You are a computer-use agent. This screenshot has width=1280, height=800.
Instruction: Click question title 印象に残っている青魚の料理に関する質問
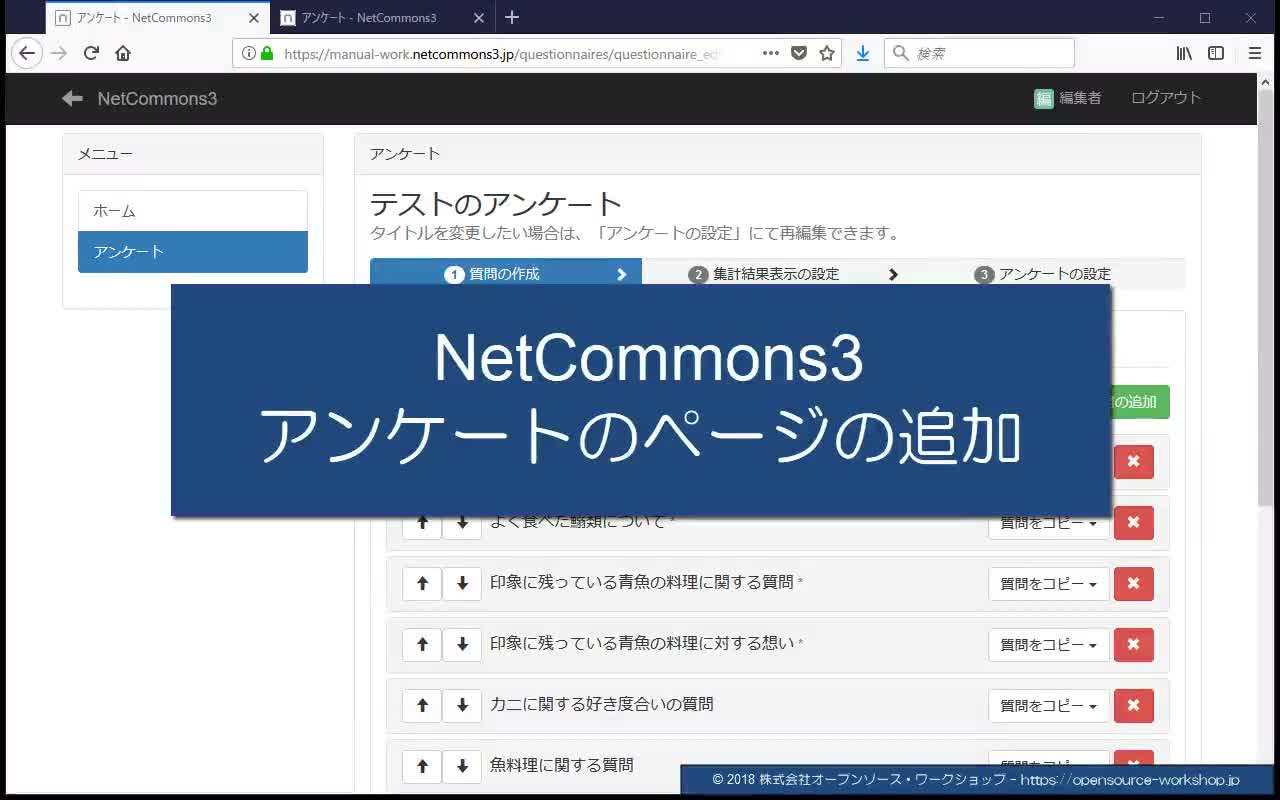(x=642, y=582)
